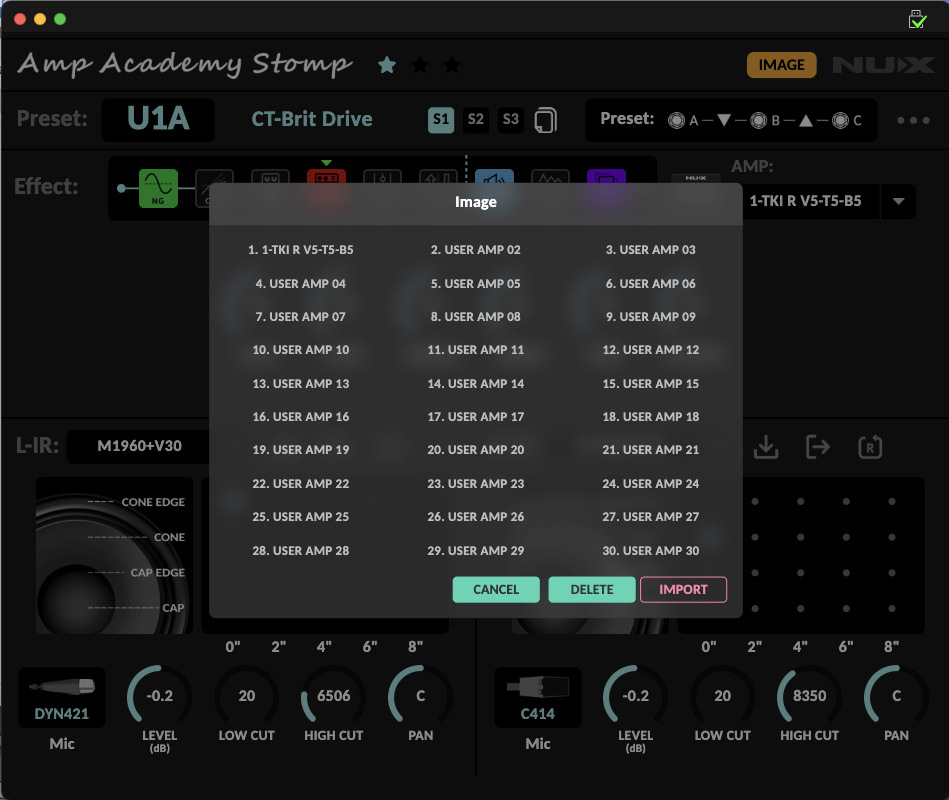Click the purple effect block in chain
The width and height of the screenshot is (949, 800).
tap(606, 176)
